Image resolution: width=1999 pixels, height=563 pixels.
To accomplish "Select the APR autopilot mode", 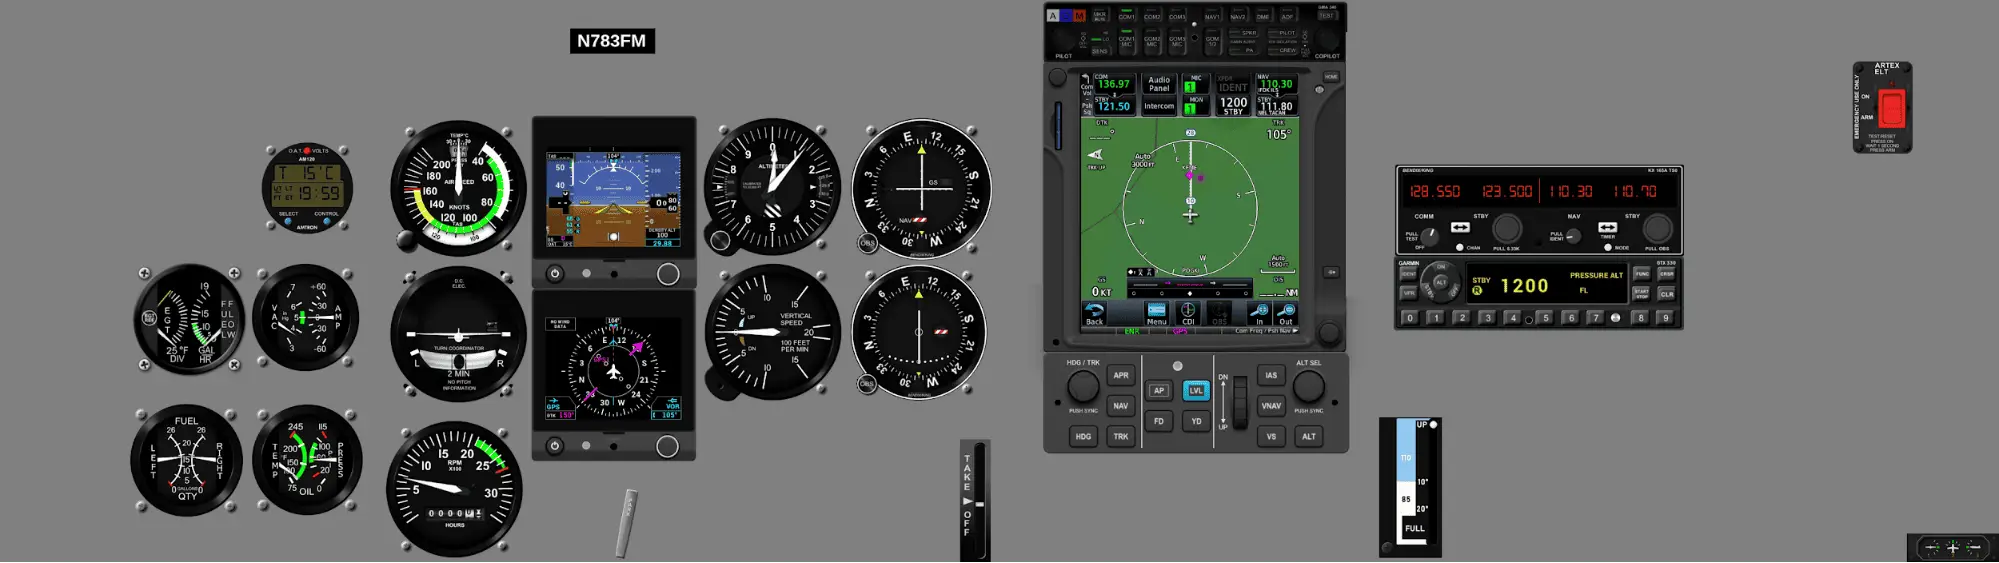I will (1121, 376).
